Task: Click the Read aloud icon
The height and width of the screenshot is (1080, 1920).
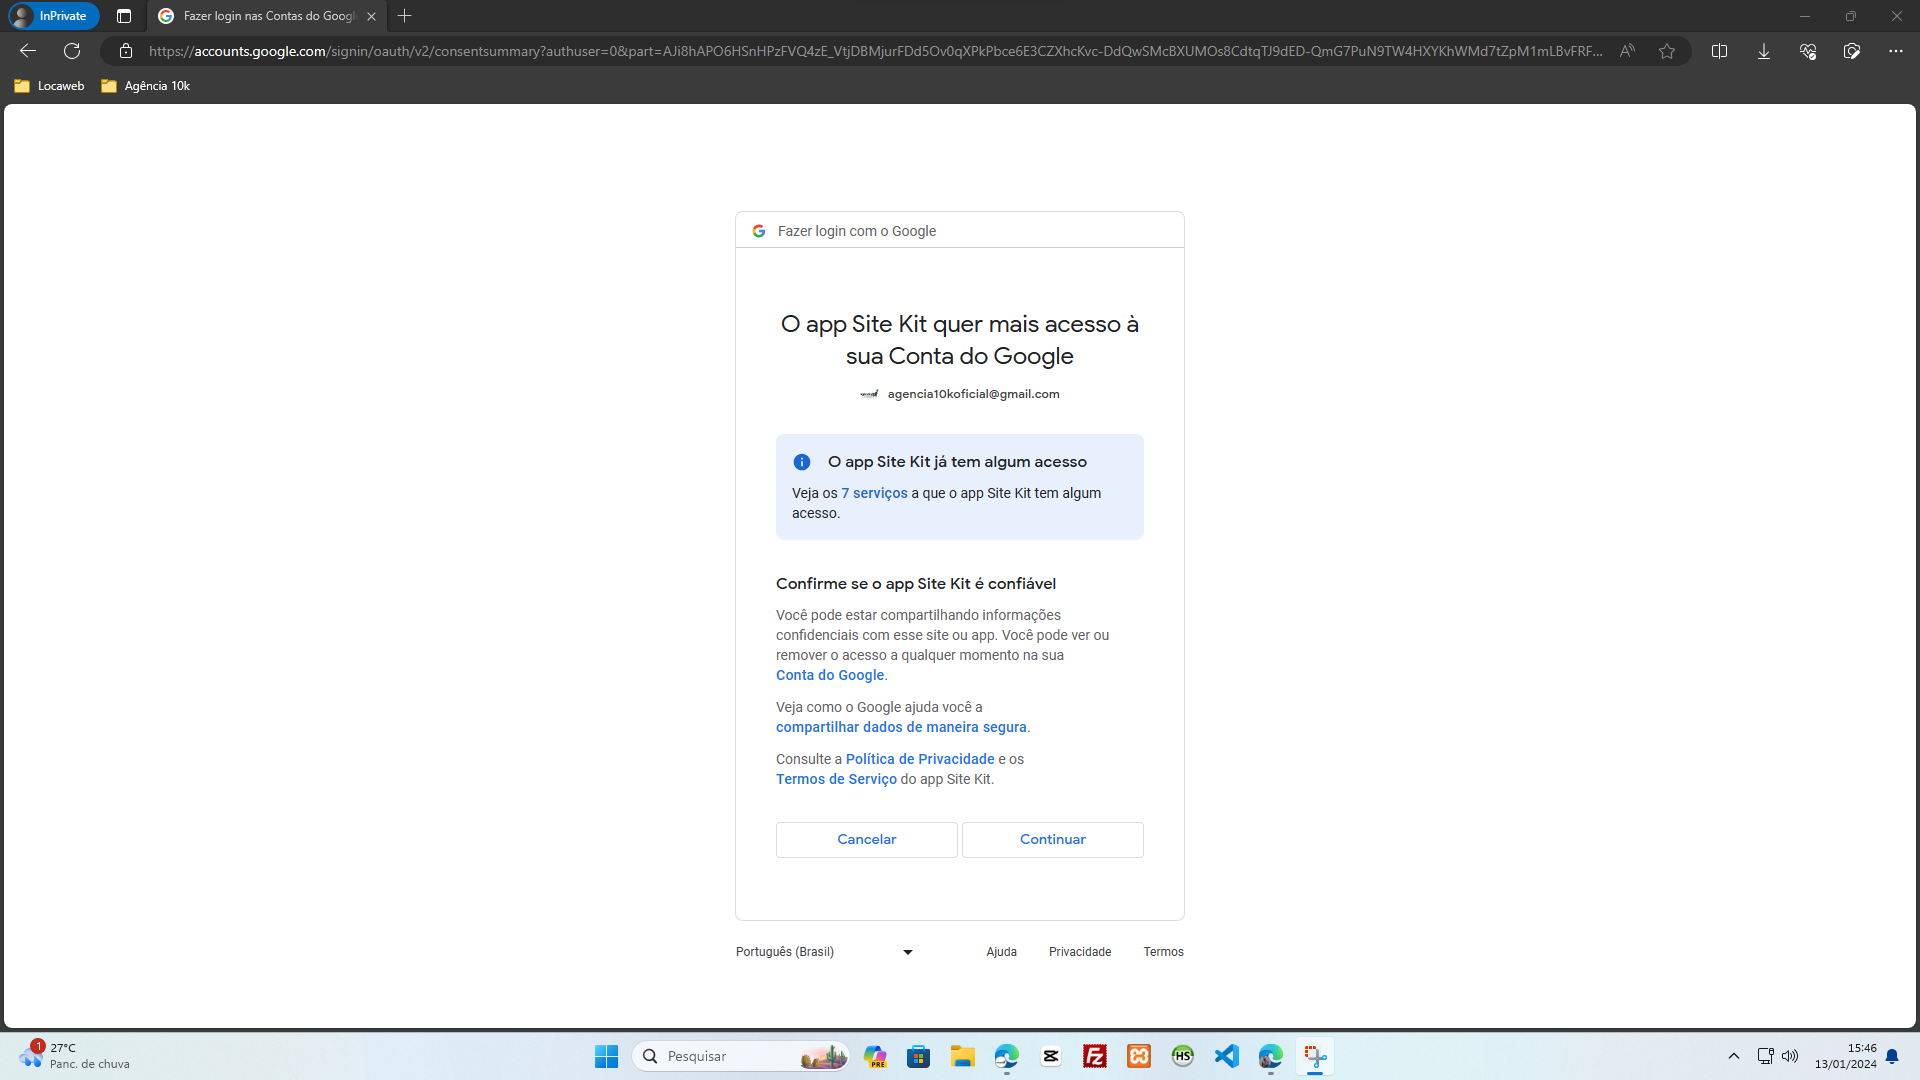Action: 1628,51
